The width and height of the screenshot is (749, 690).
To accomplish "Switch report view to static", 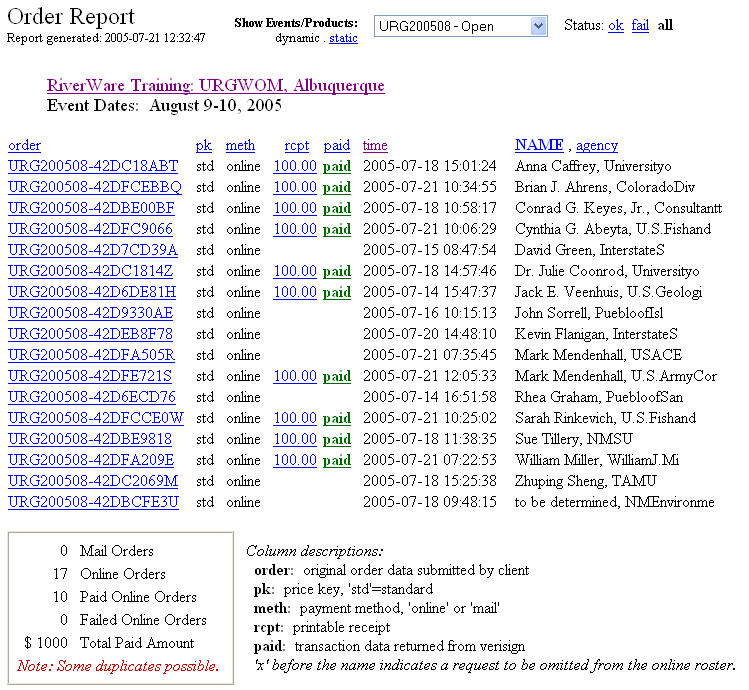I will click(x=343, y=38).
